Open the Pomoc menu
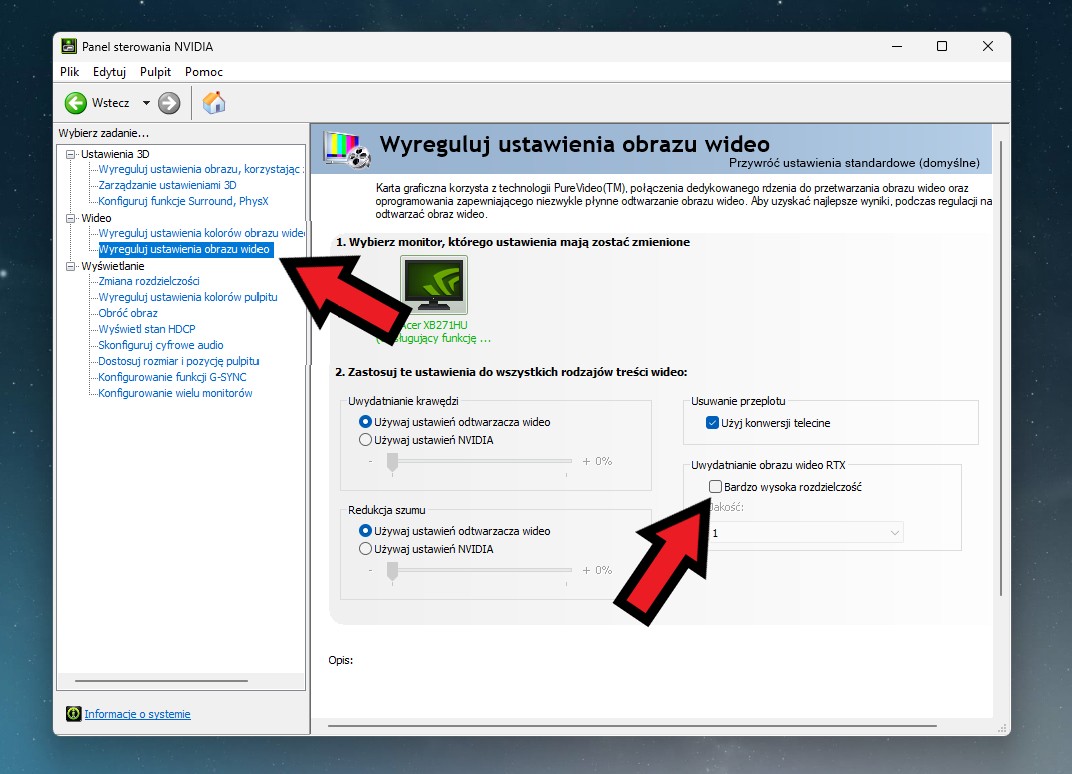This screenshot has height=774, width=1072. (204, 72)
